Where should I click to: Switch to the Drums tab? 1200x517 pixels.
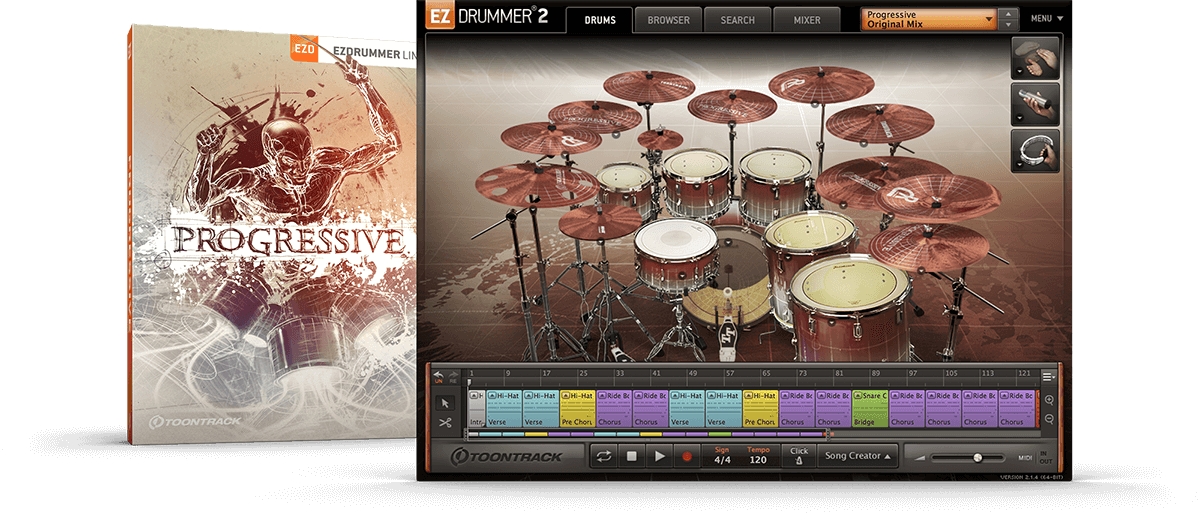coord(599,20)
